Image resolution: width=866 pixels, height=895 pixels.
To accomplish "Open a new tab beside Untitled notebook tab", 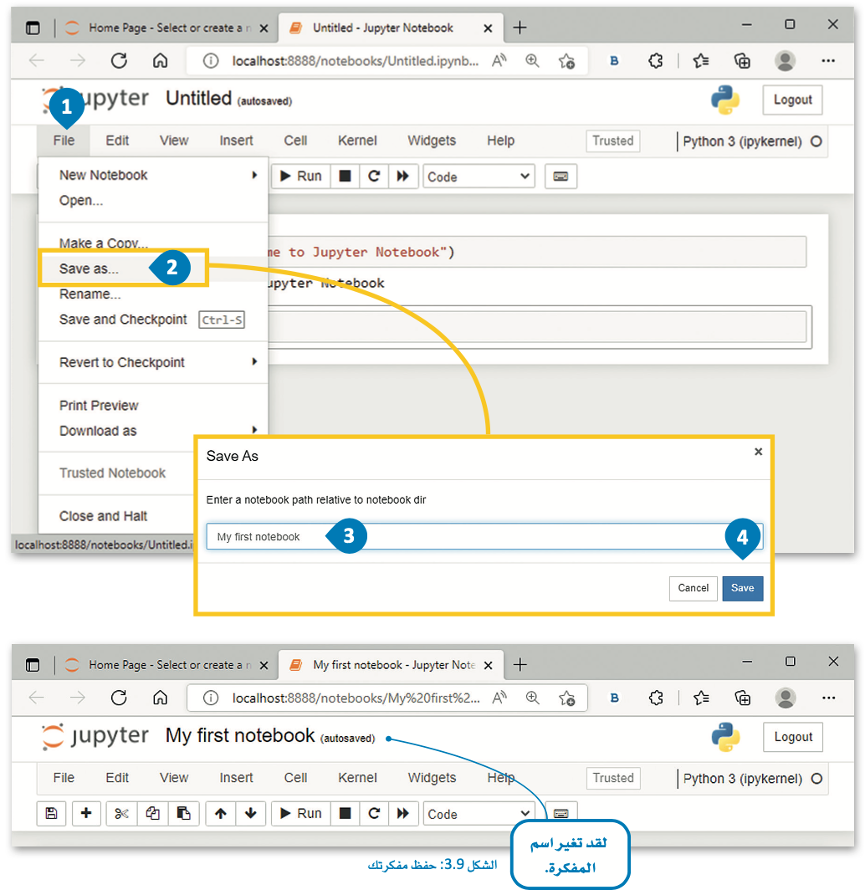I will (x=519, y=27).
